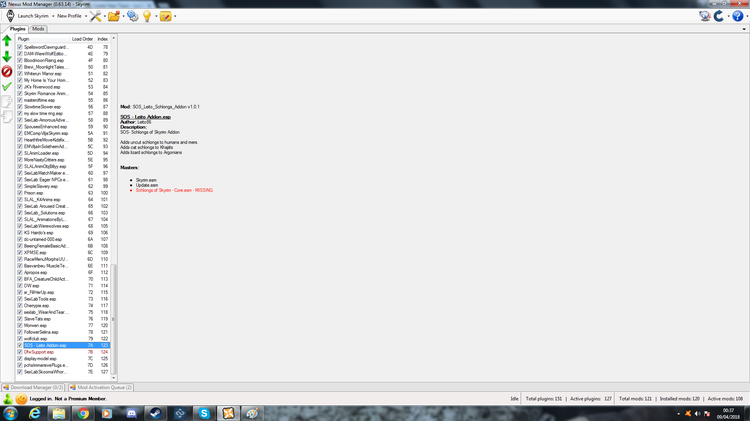
Task: Select the wolfclub.esp plugin row
Action: pos(63,338)
